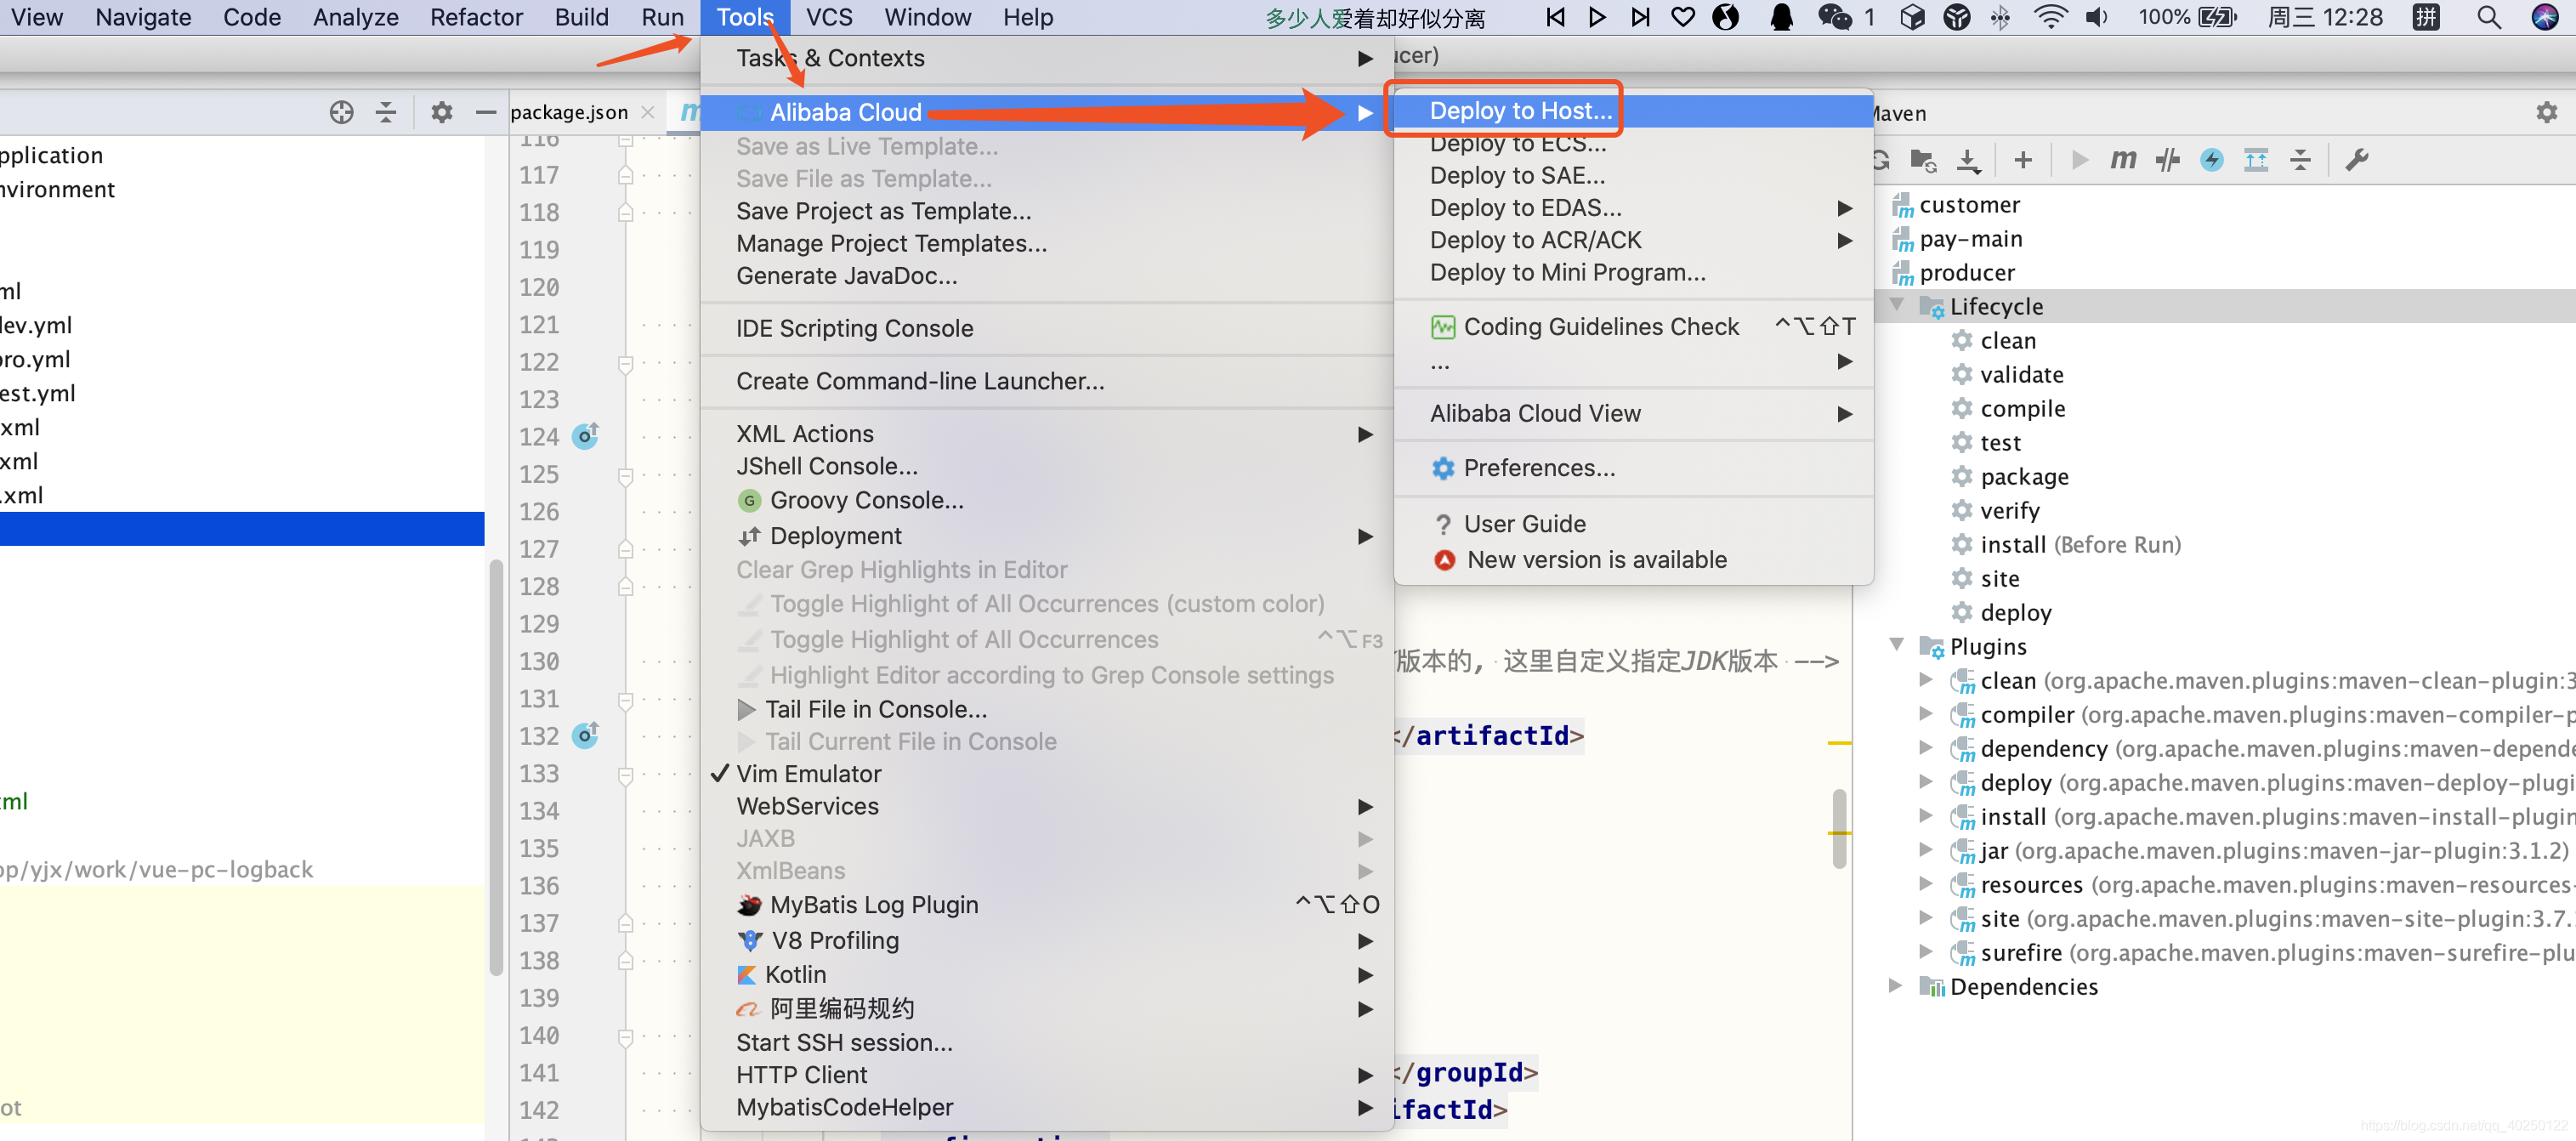Click Wi-Fi icon in menu bar
Image resolution: width=2576 pixels, height=1141 pixels.
2050,17
